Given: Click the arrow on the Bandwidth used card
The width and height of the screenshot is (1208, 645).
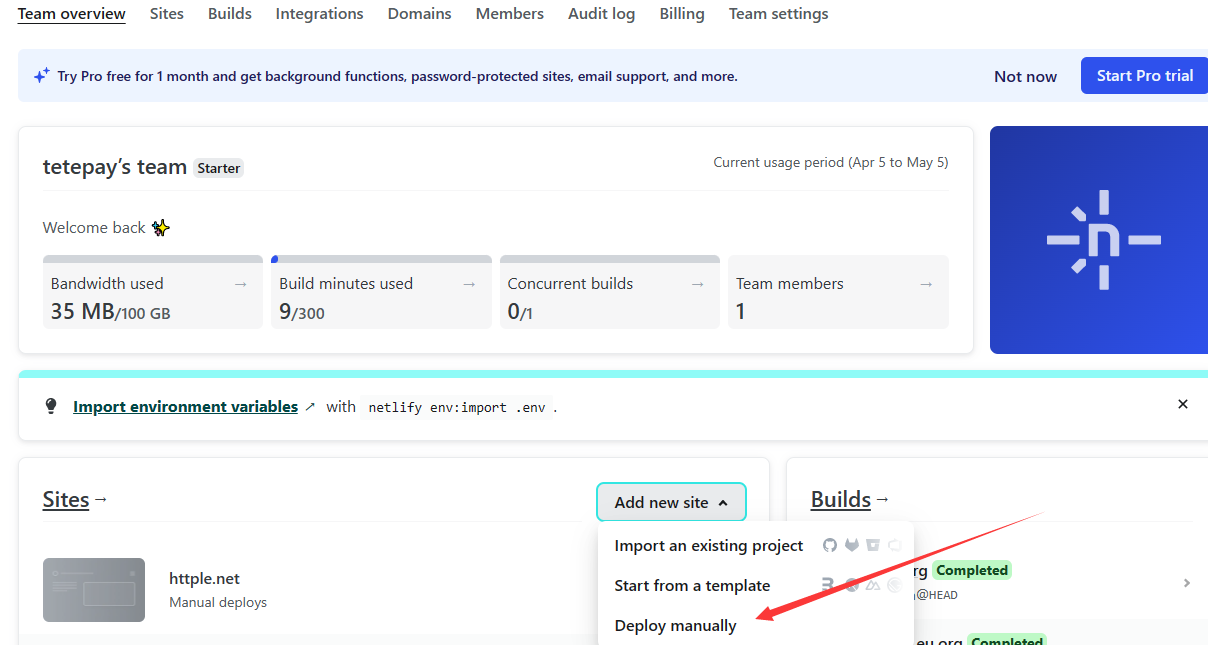Looking at the screenshot, I should [x=240, y=284].
